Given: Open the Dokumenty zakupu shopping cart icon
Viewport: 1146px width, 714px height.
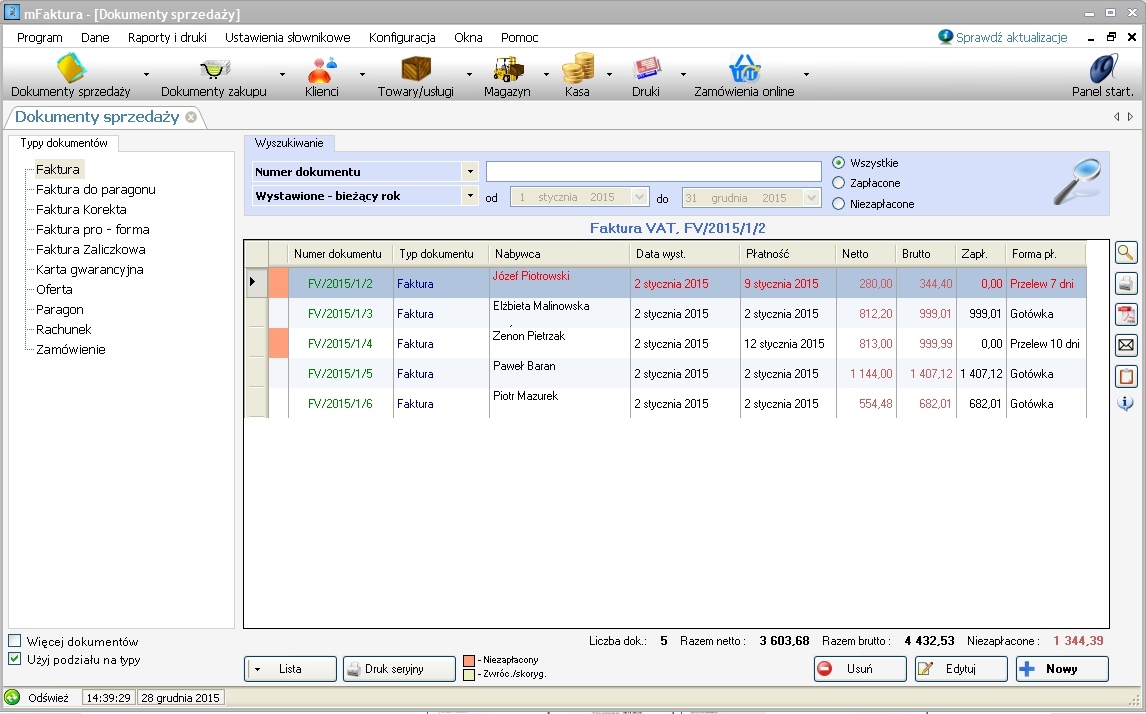Looking at the screenshot, I should click(x=214, y=69).
